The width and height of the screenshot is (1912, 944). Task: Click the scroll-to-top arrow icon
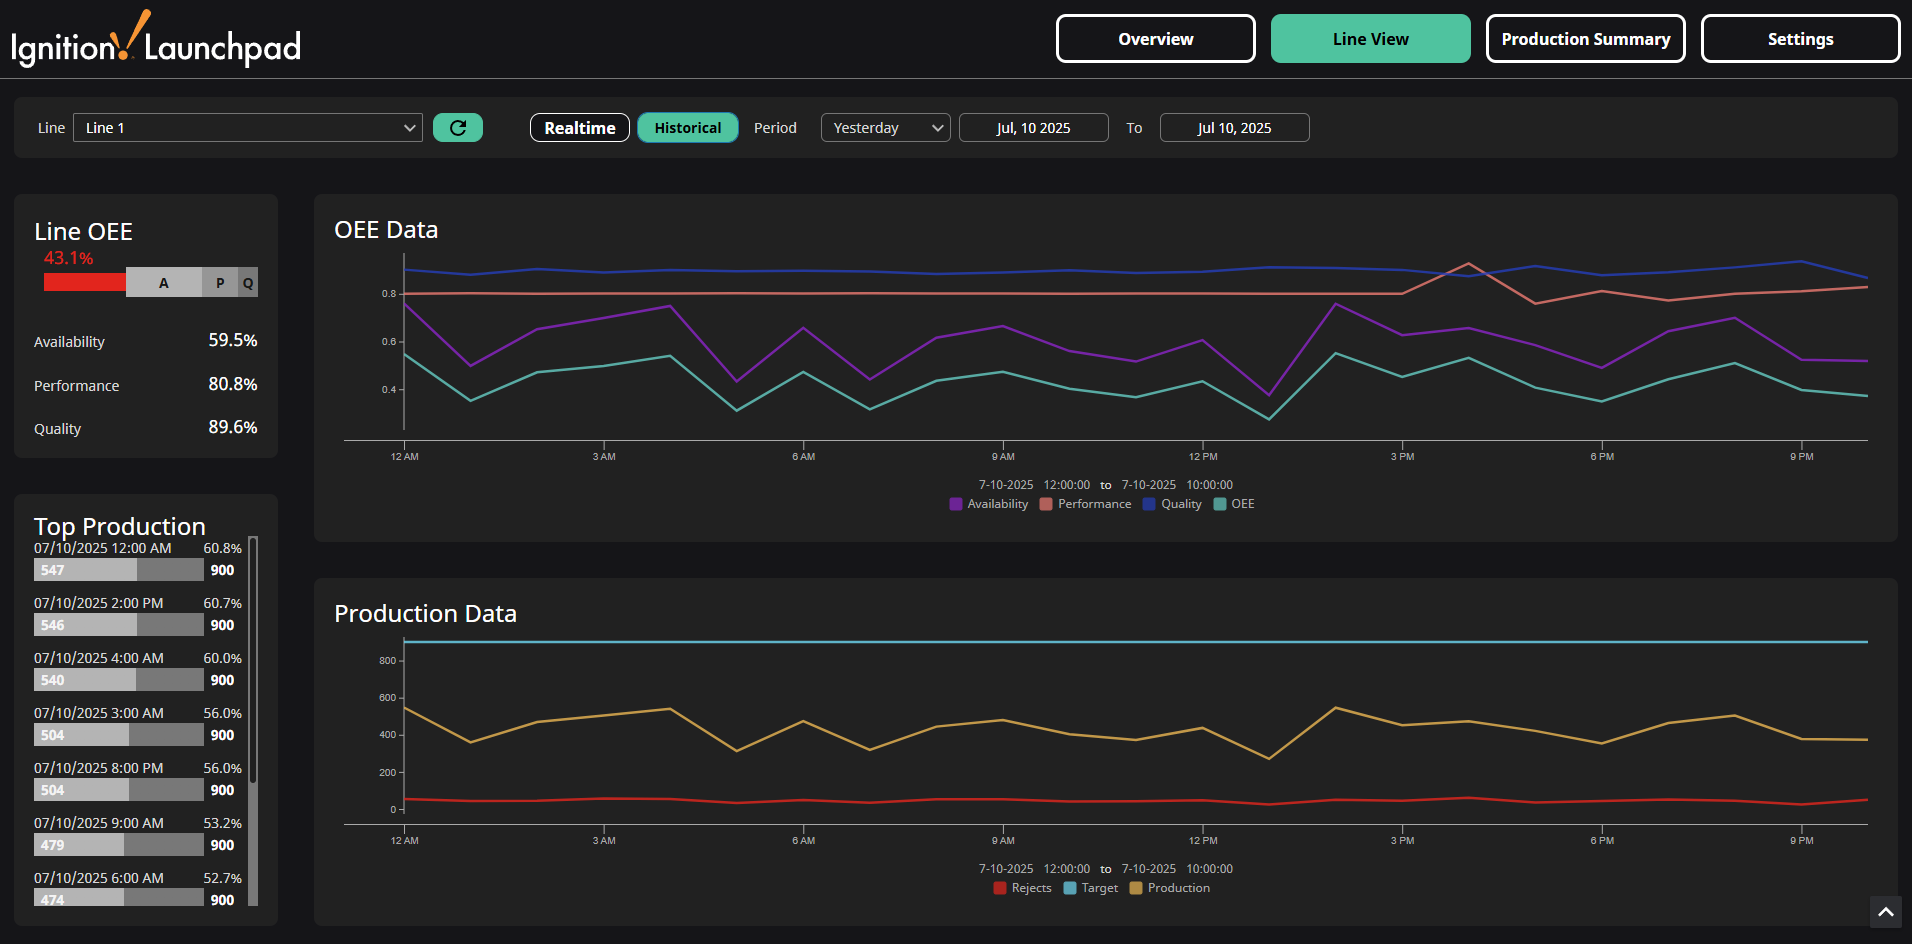tap(1885, 911)
